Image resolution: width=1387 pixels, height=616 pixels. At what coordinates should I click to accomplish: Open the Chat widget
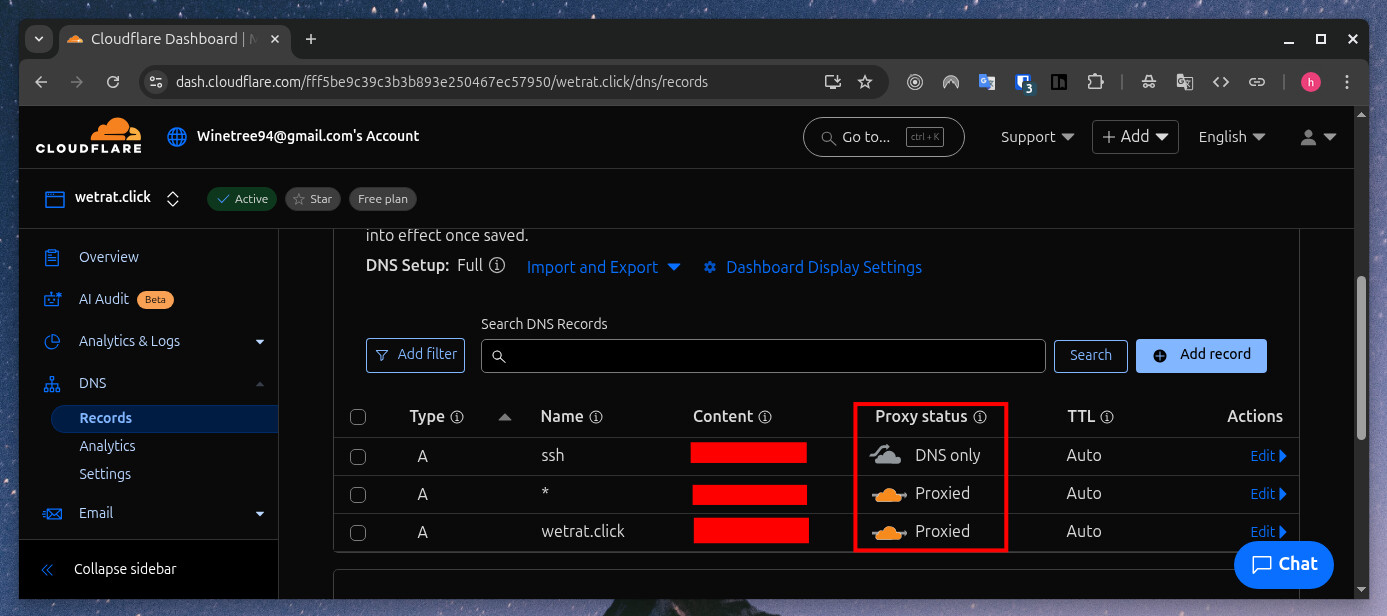[1284, 564]
